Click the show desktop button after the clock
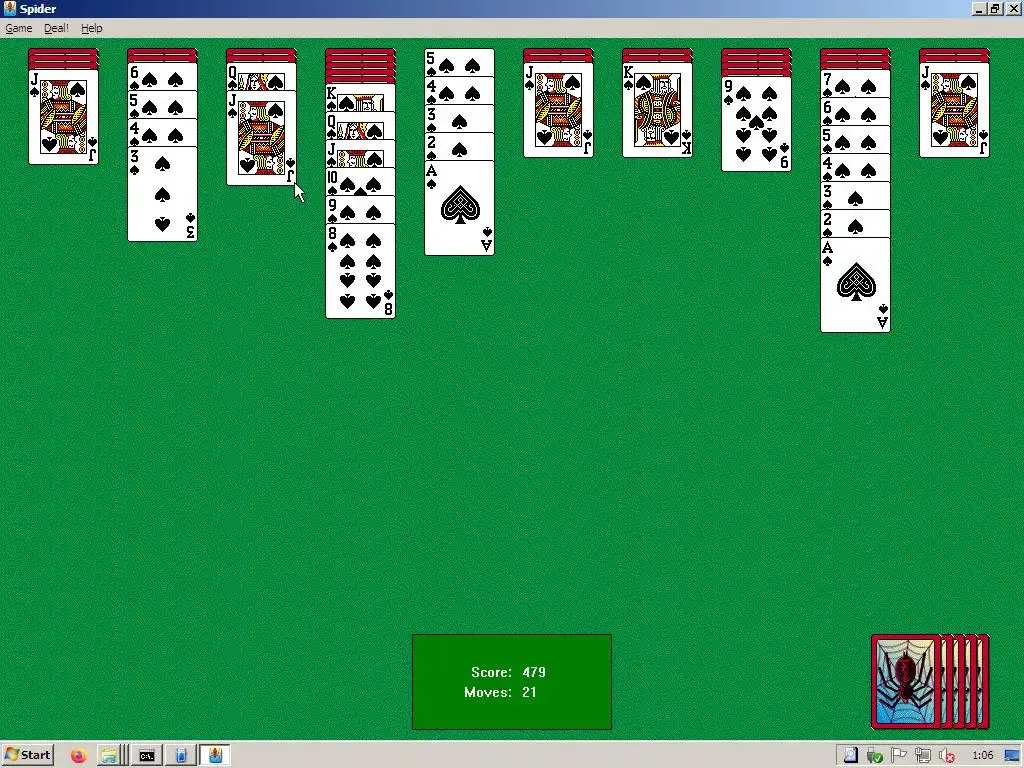The image size is (1024, 768). pos(1012,756)
